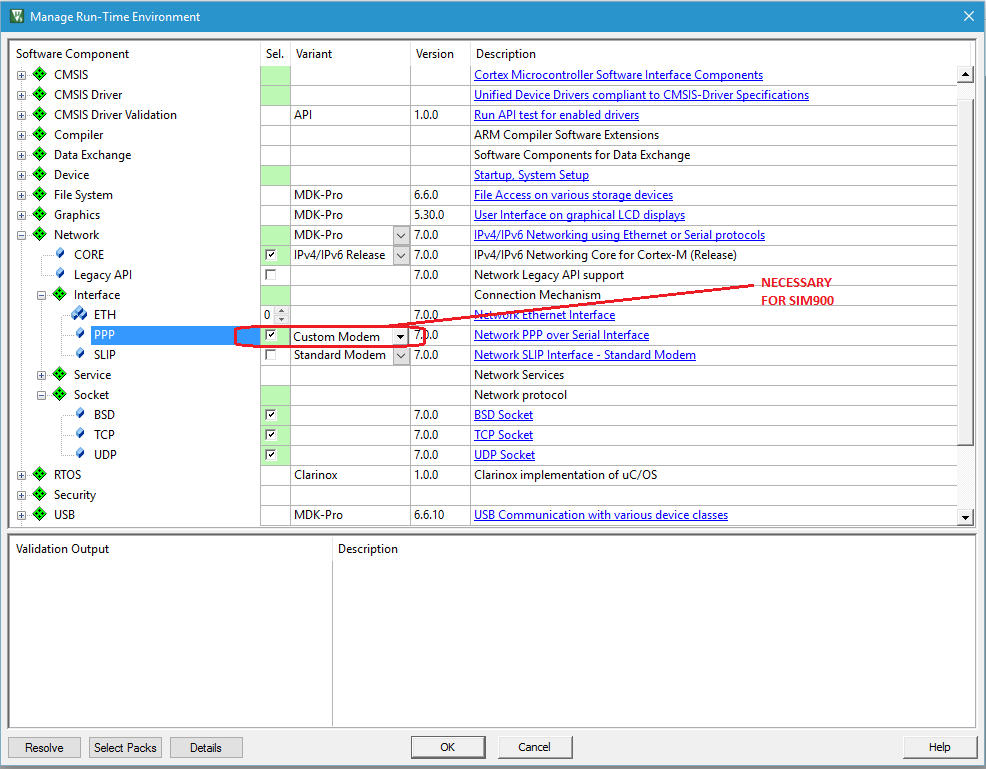Expand the RTOS tree node
This screenshot has height=769, width=986.
tap(22, 475)
